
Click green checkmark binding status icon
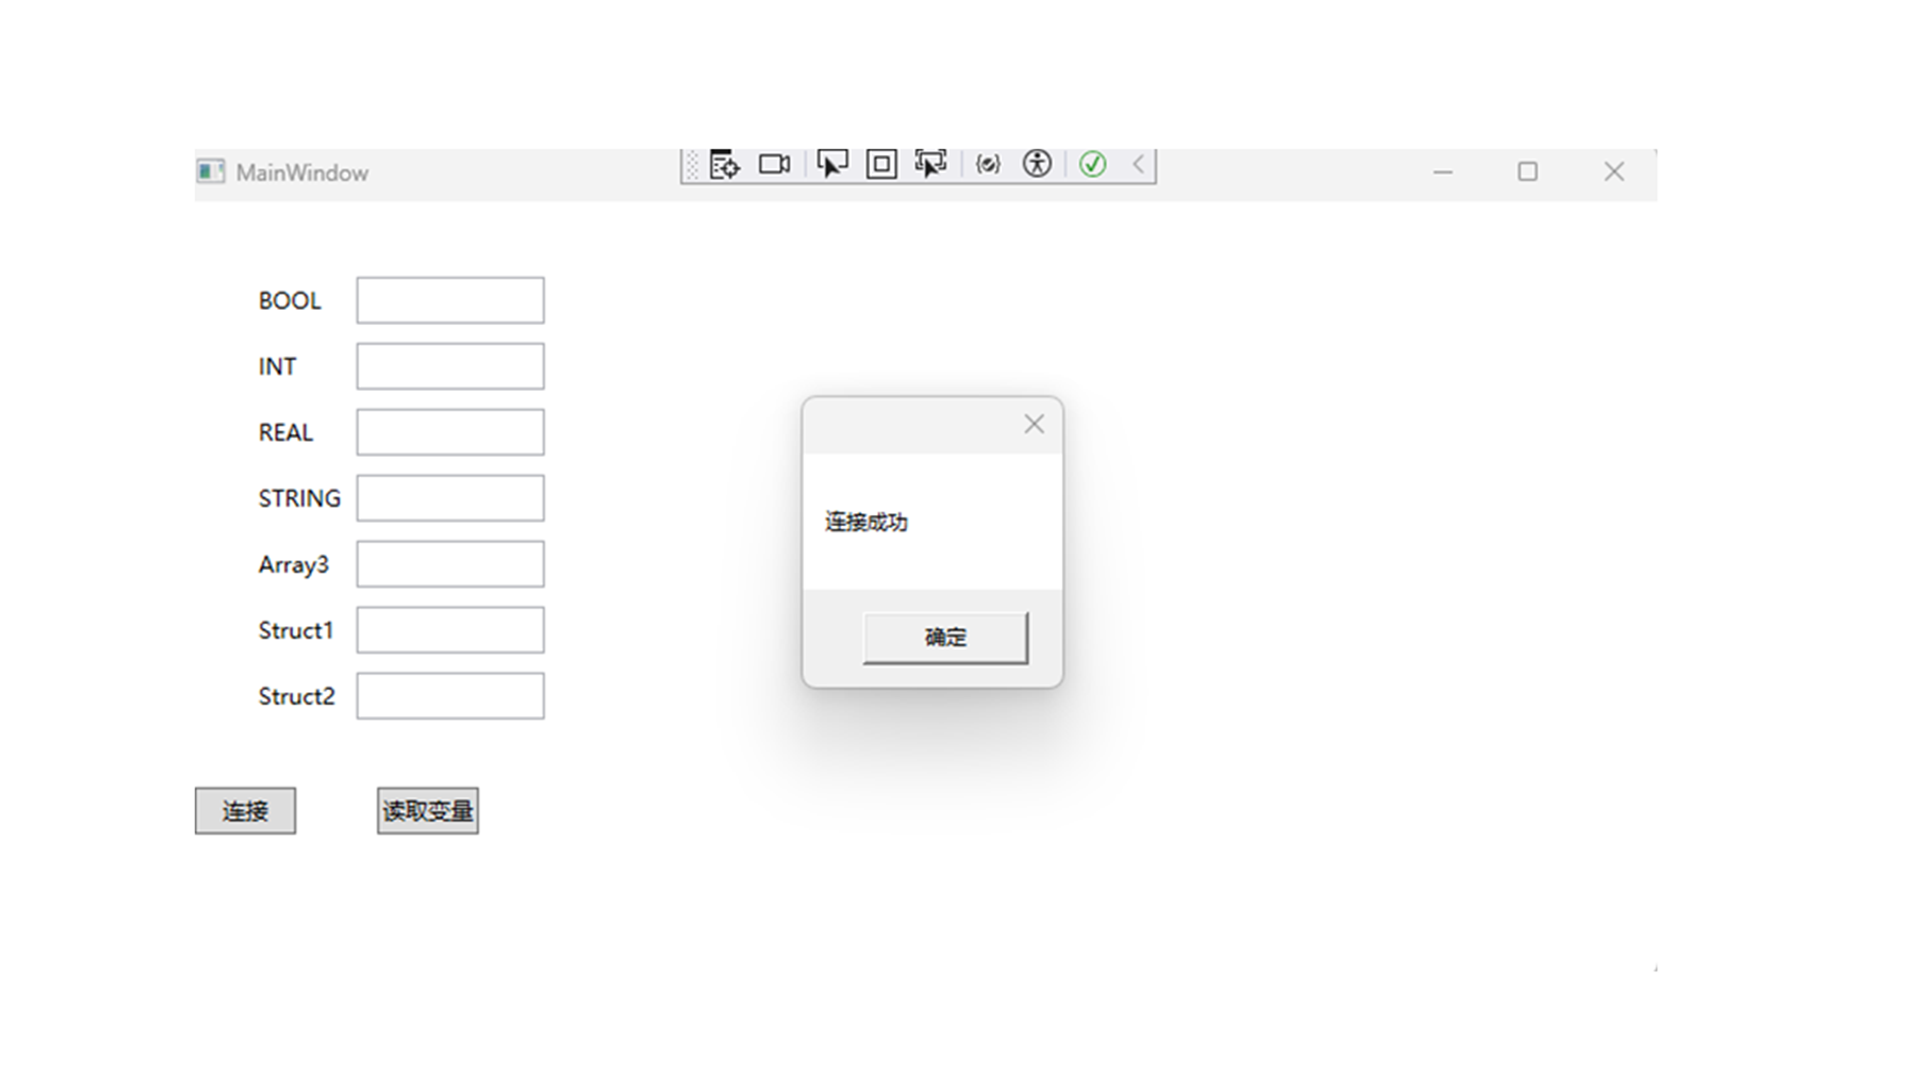tap(1092, 164)
